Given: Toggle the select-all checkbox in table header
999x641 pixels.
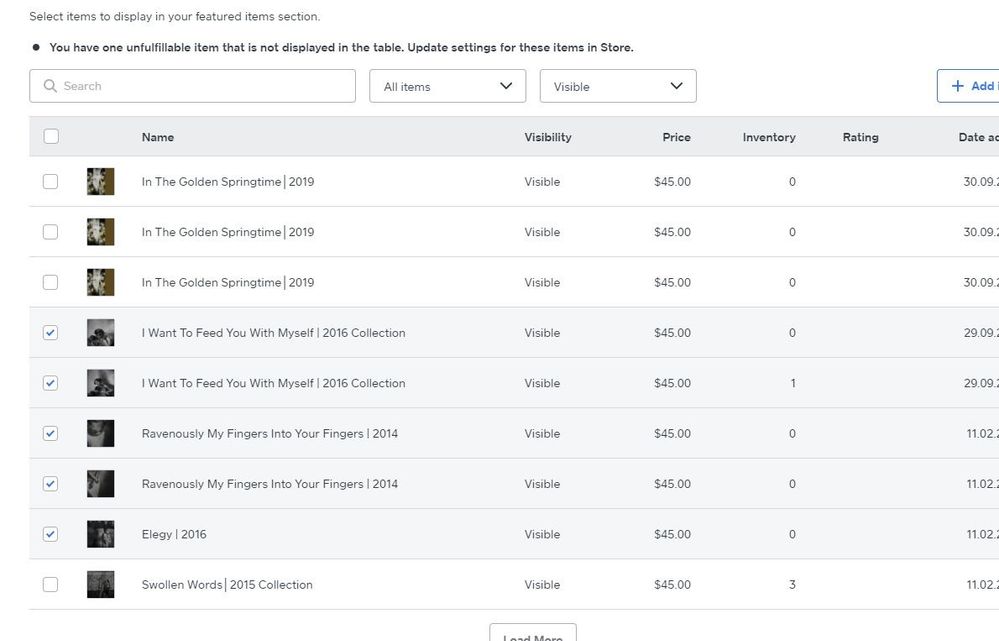Looking at the screenshot, I should pos(51,137).
